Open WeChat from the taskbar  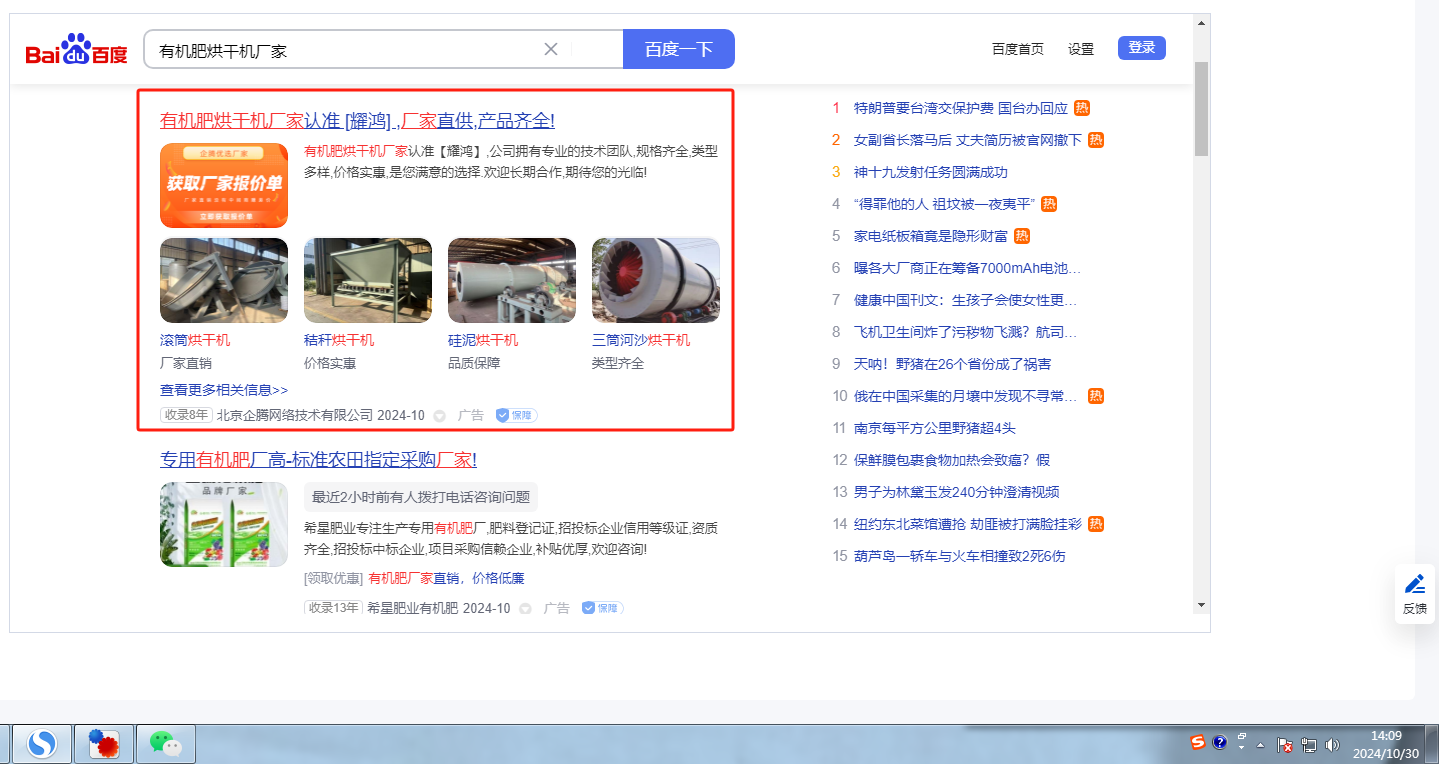point(165,743)
